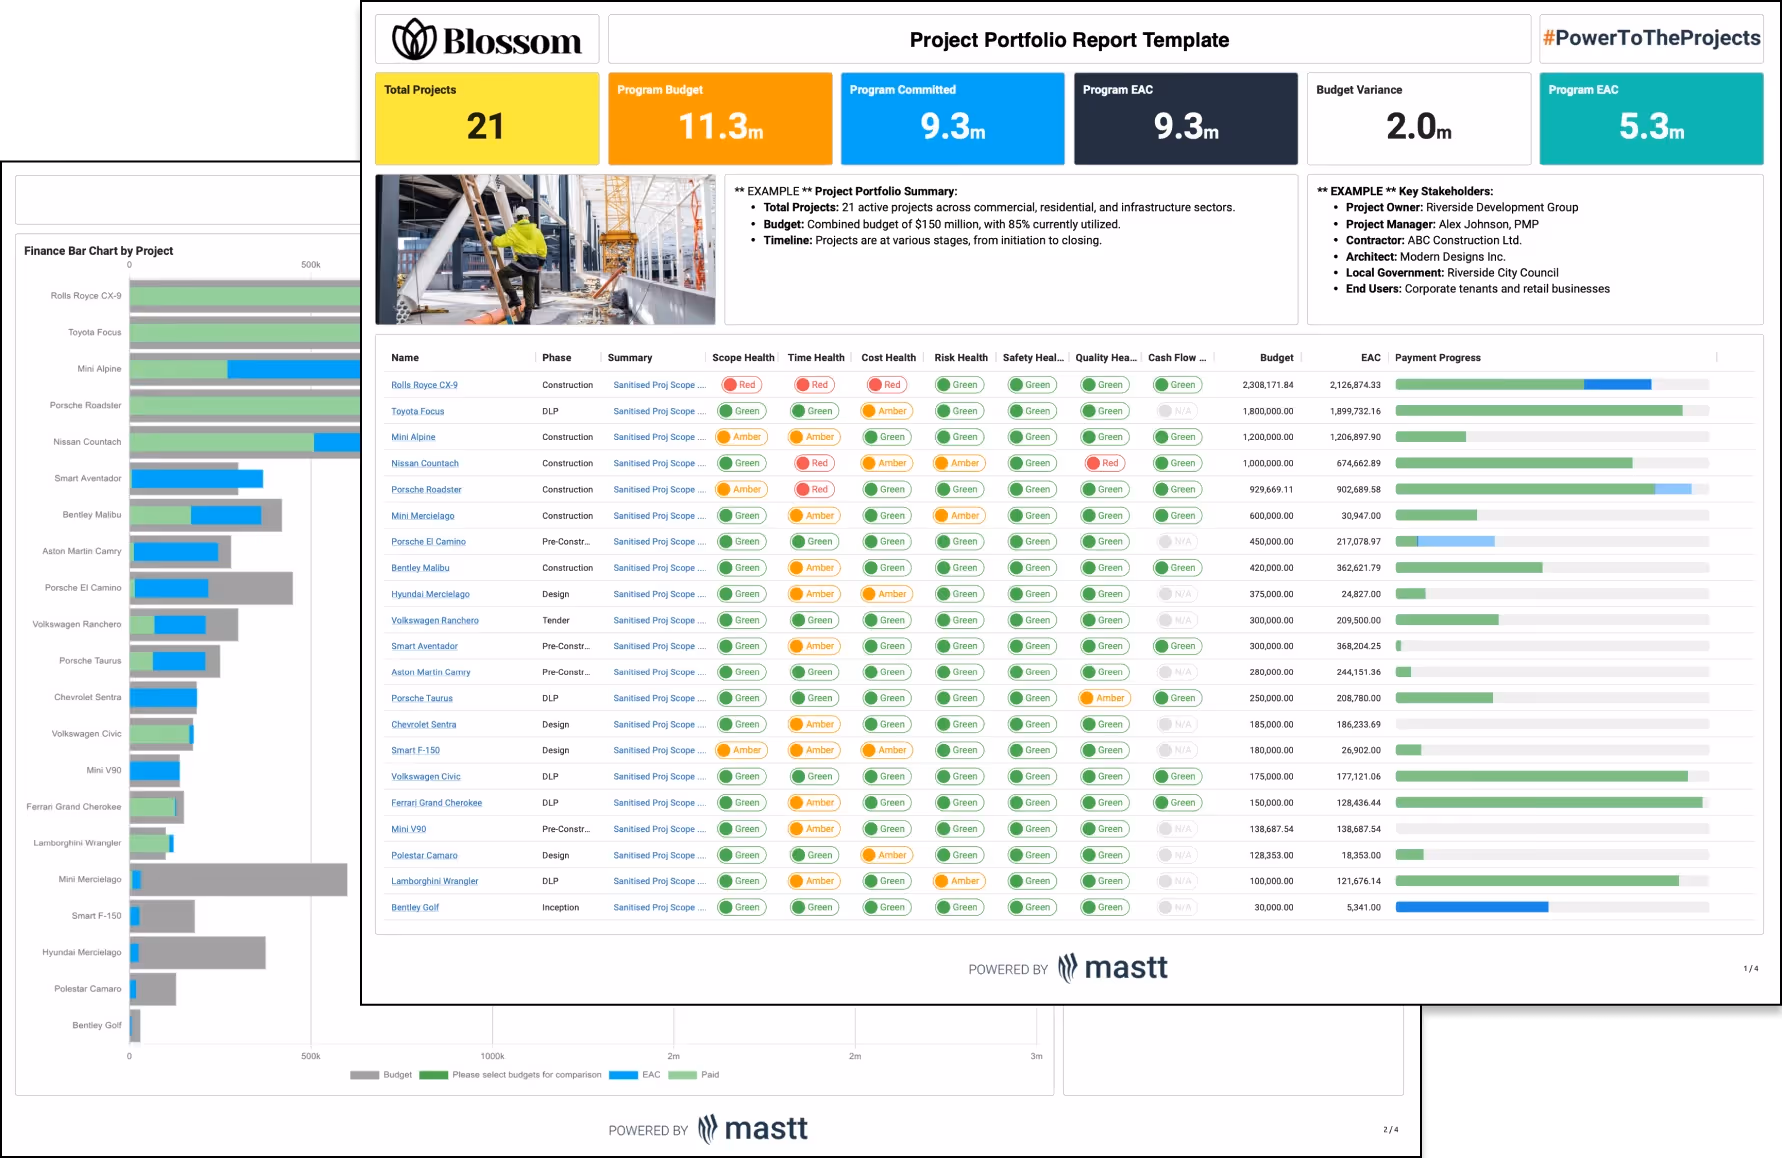
Task: Click the Toyota Focus Sanitised Proj Scope summary
Action: [x=659, y=411]
